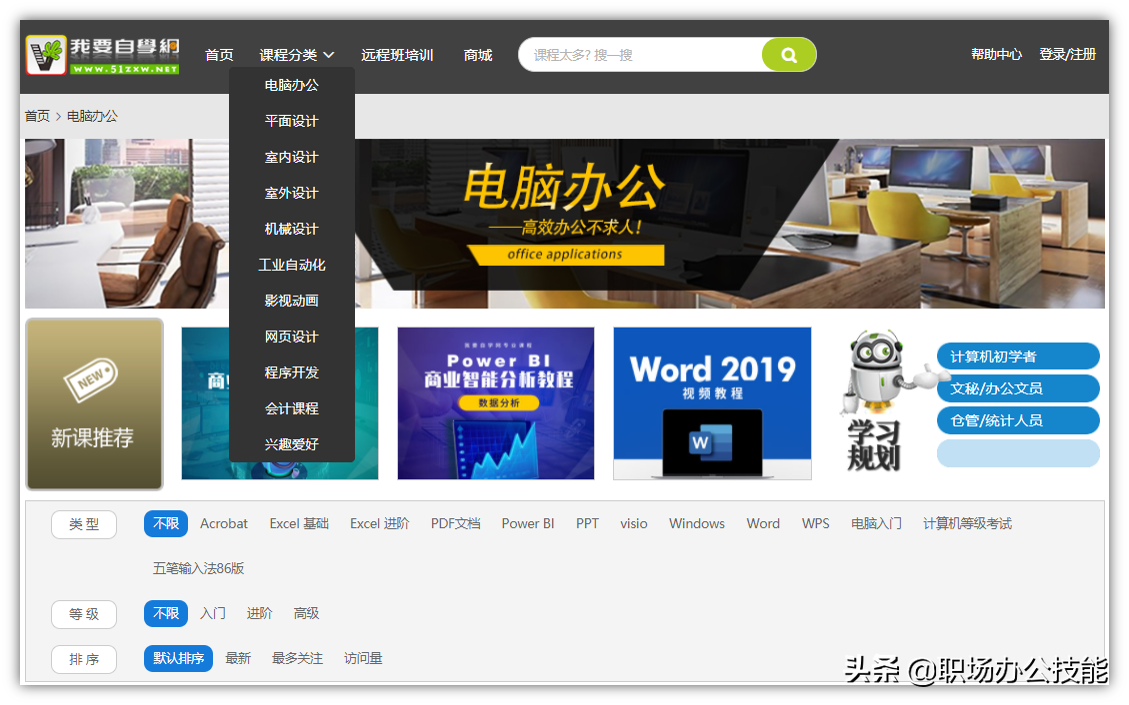
Task: Open the 远程班培训 menu item
Action: pyautogui.click(x=397, y=55)
